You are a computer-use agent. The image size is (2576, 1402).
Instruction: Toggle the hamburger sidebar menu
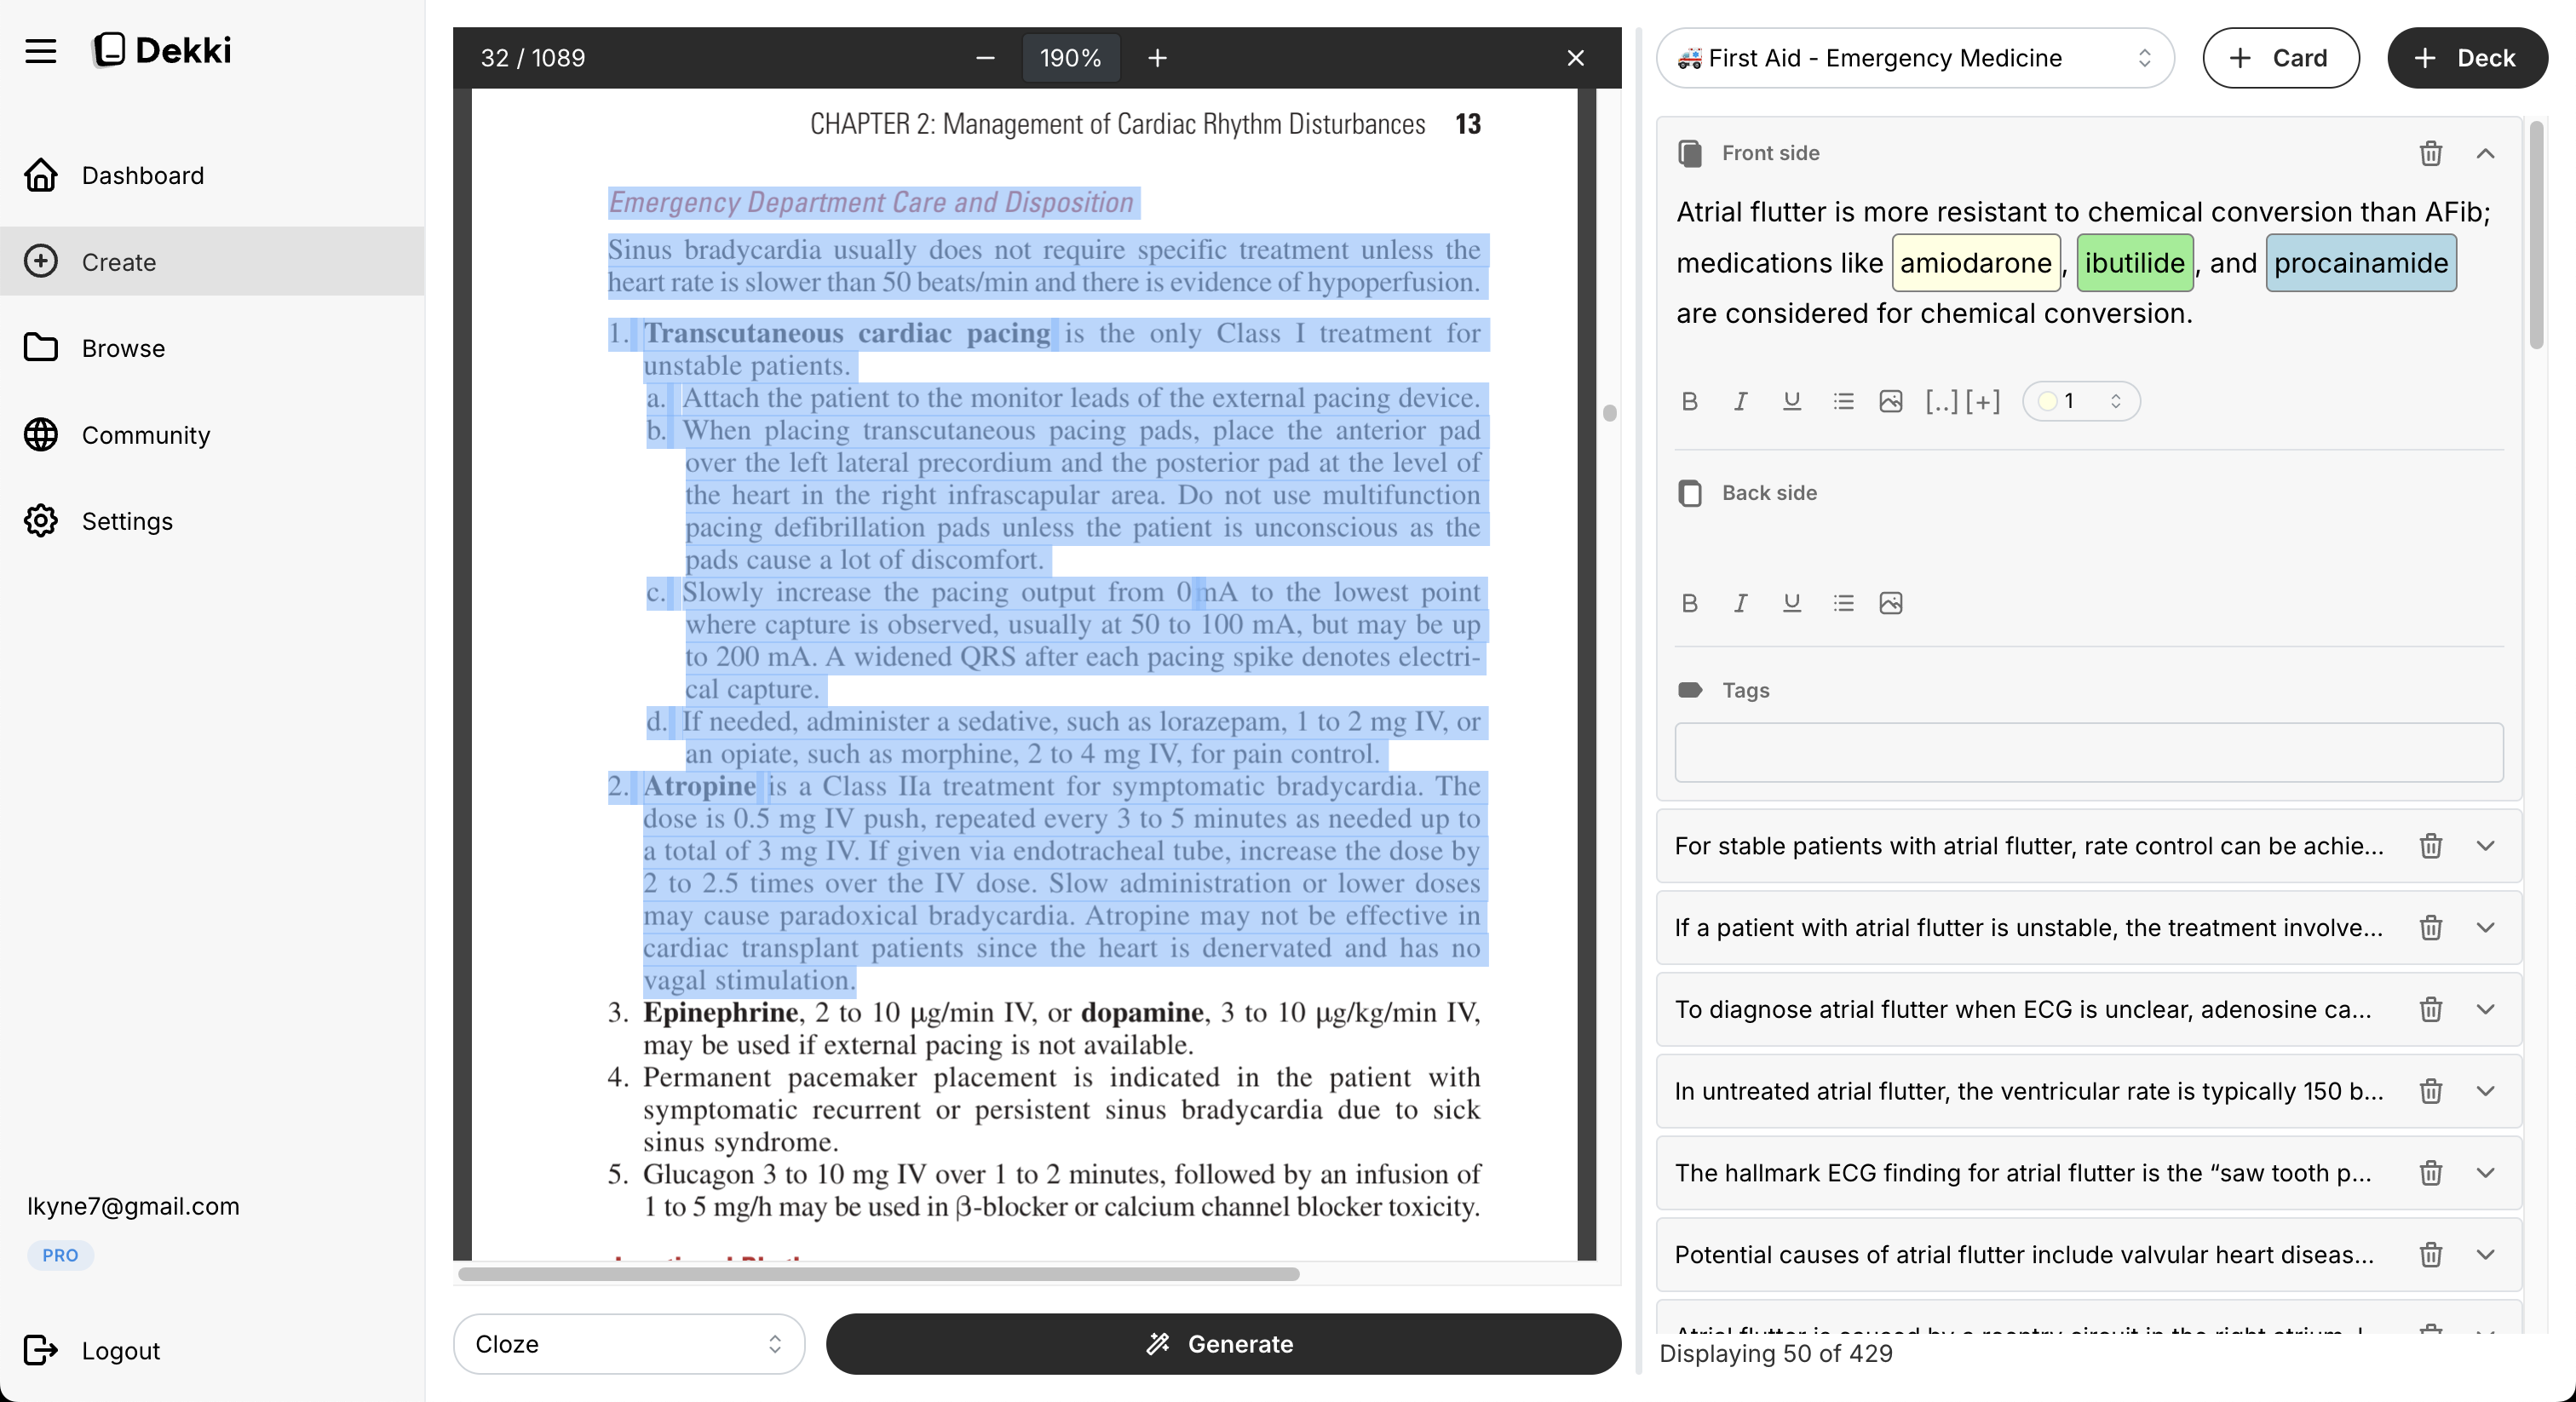(x=41, y=50)
